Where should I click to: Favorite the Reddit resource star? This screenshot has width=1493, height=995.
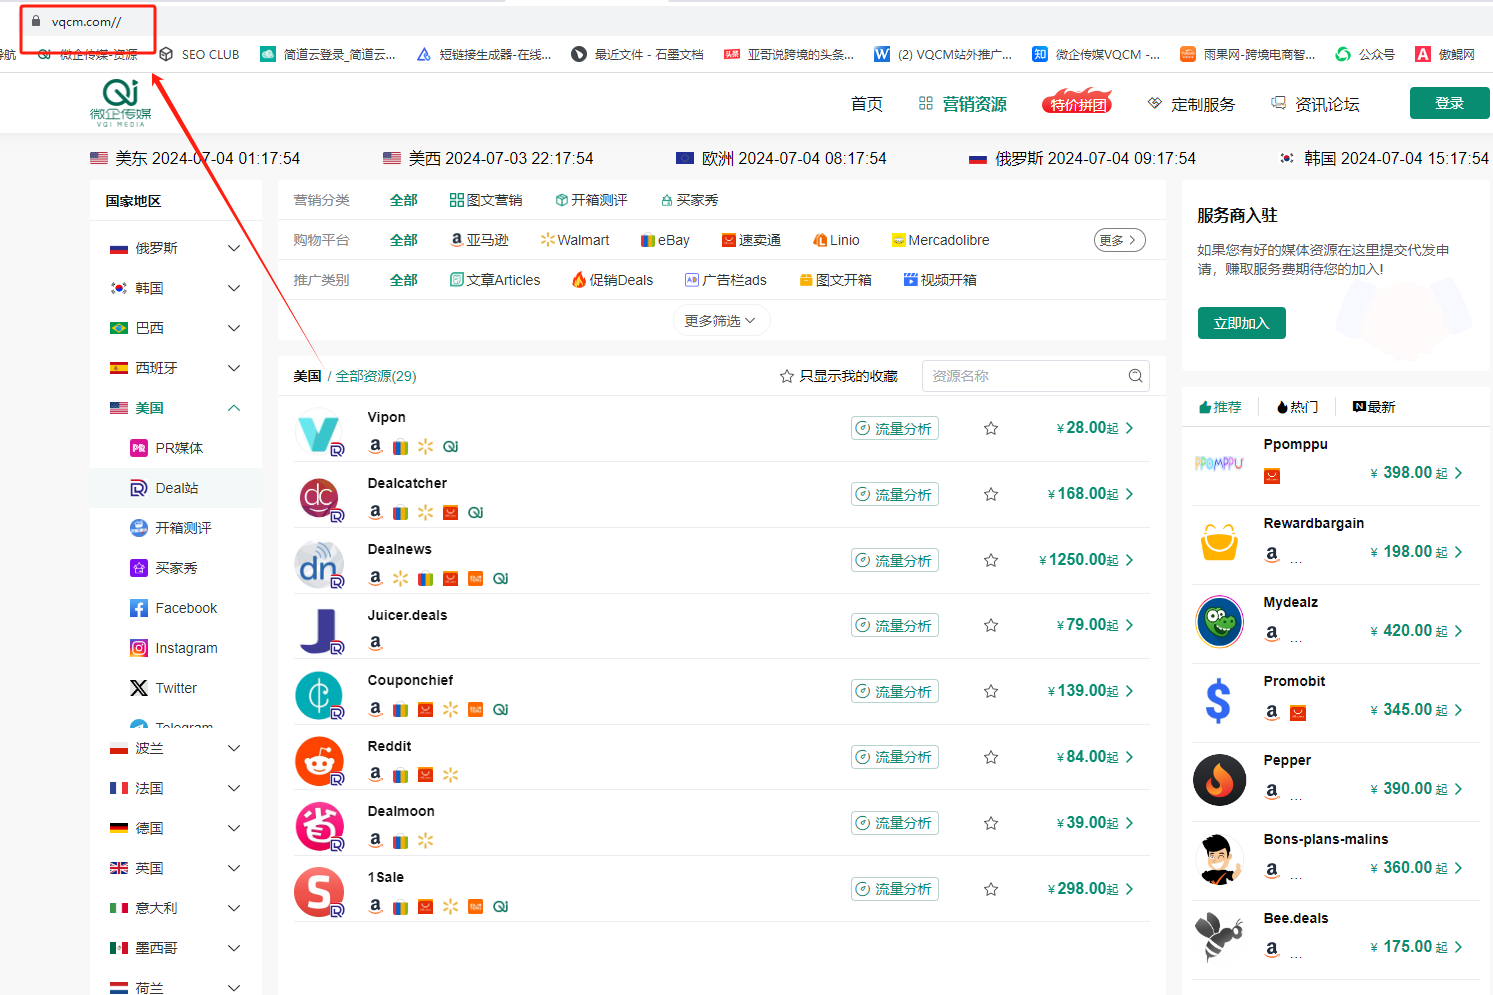991,757
